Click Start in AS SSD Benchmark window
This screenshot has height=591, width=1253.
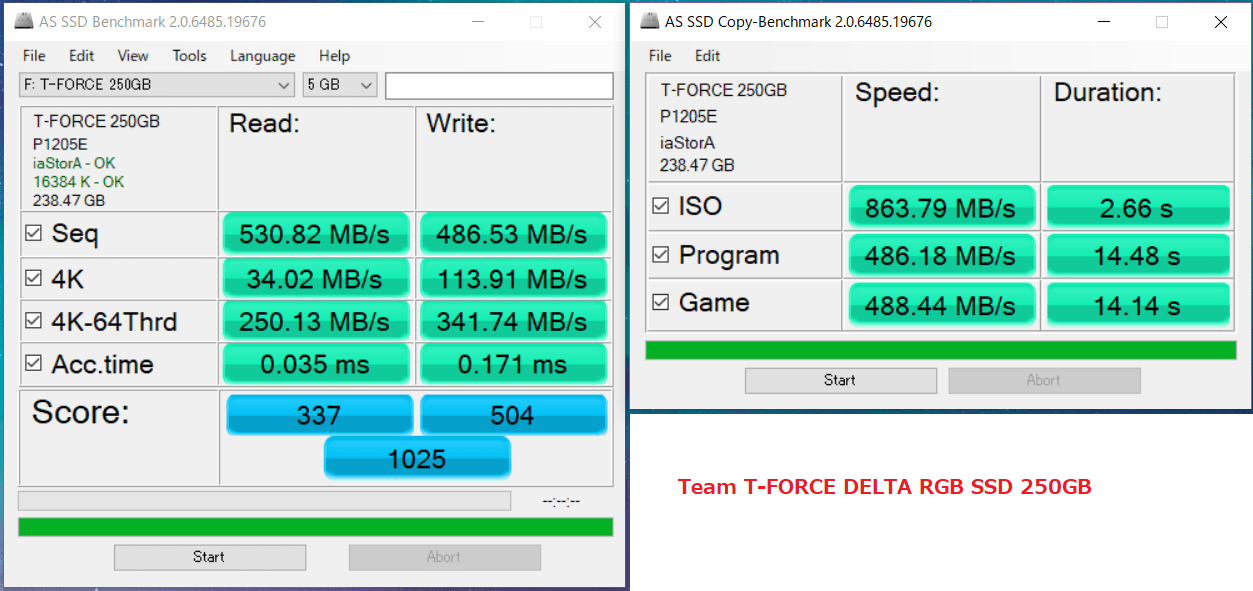coord(210,557)
